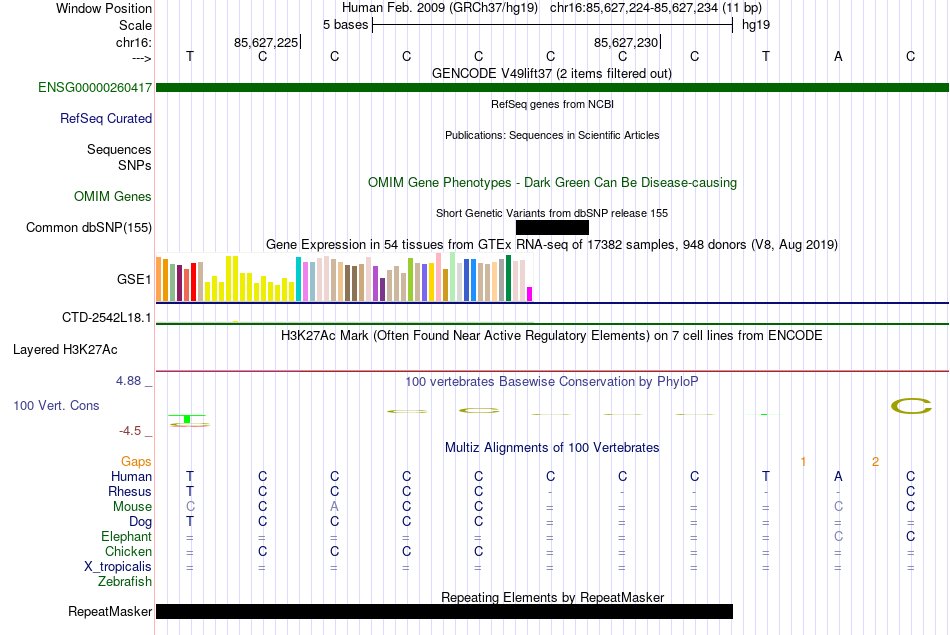
Task: Click the magenta bar in GSE1 chart
Action: (529, 294)
